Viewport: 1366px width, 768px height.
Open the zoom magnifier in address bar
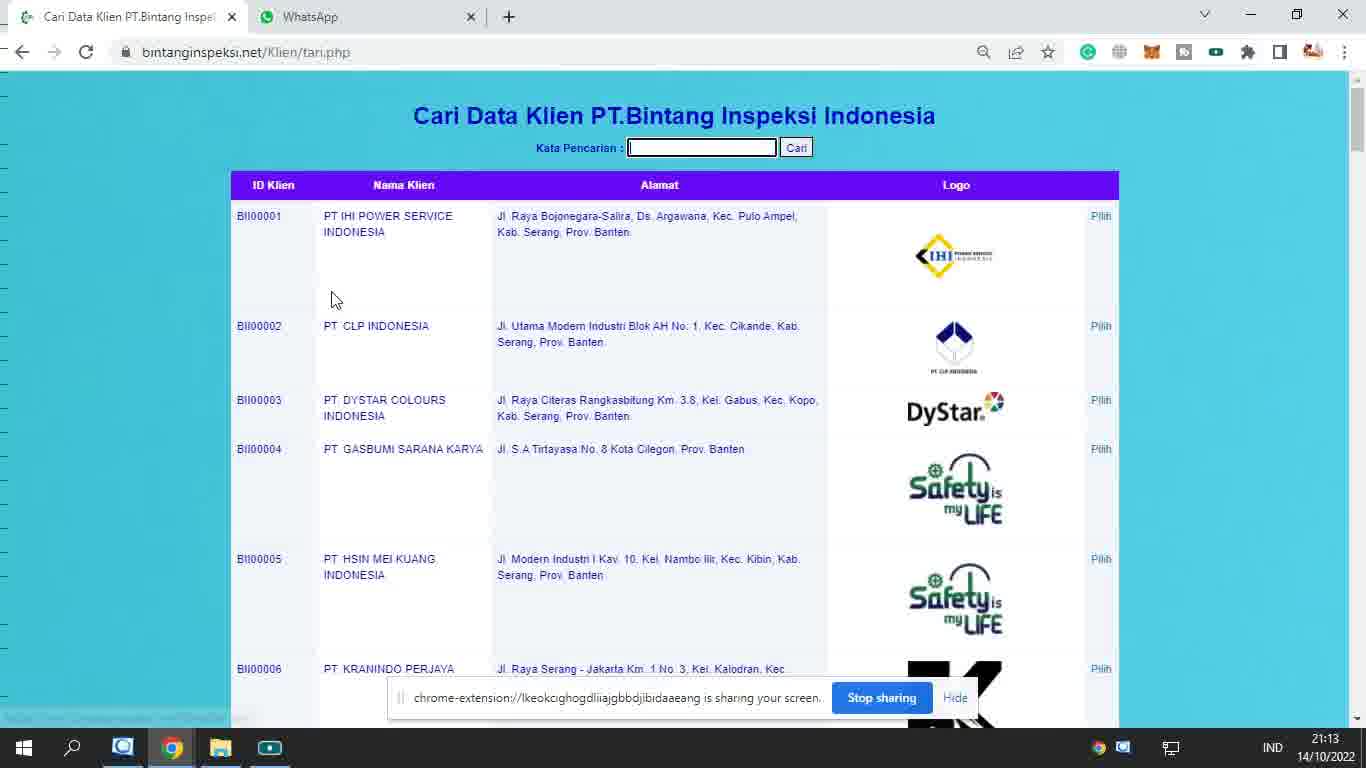click(x=984, y=52)
